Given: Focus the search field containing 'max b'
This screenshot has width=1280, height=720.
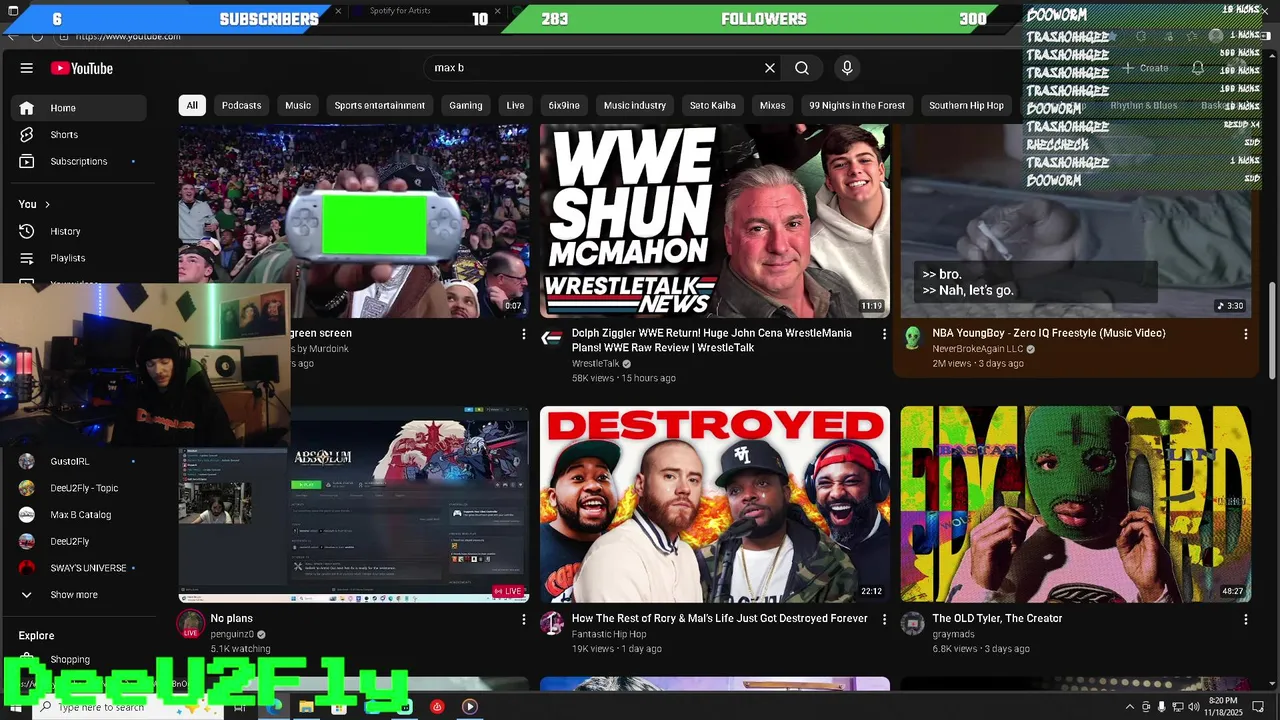Looking at the screenshot, I should tap(595, 68).
